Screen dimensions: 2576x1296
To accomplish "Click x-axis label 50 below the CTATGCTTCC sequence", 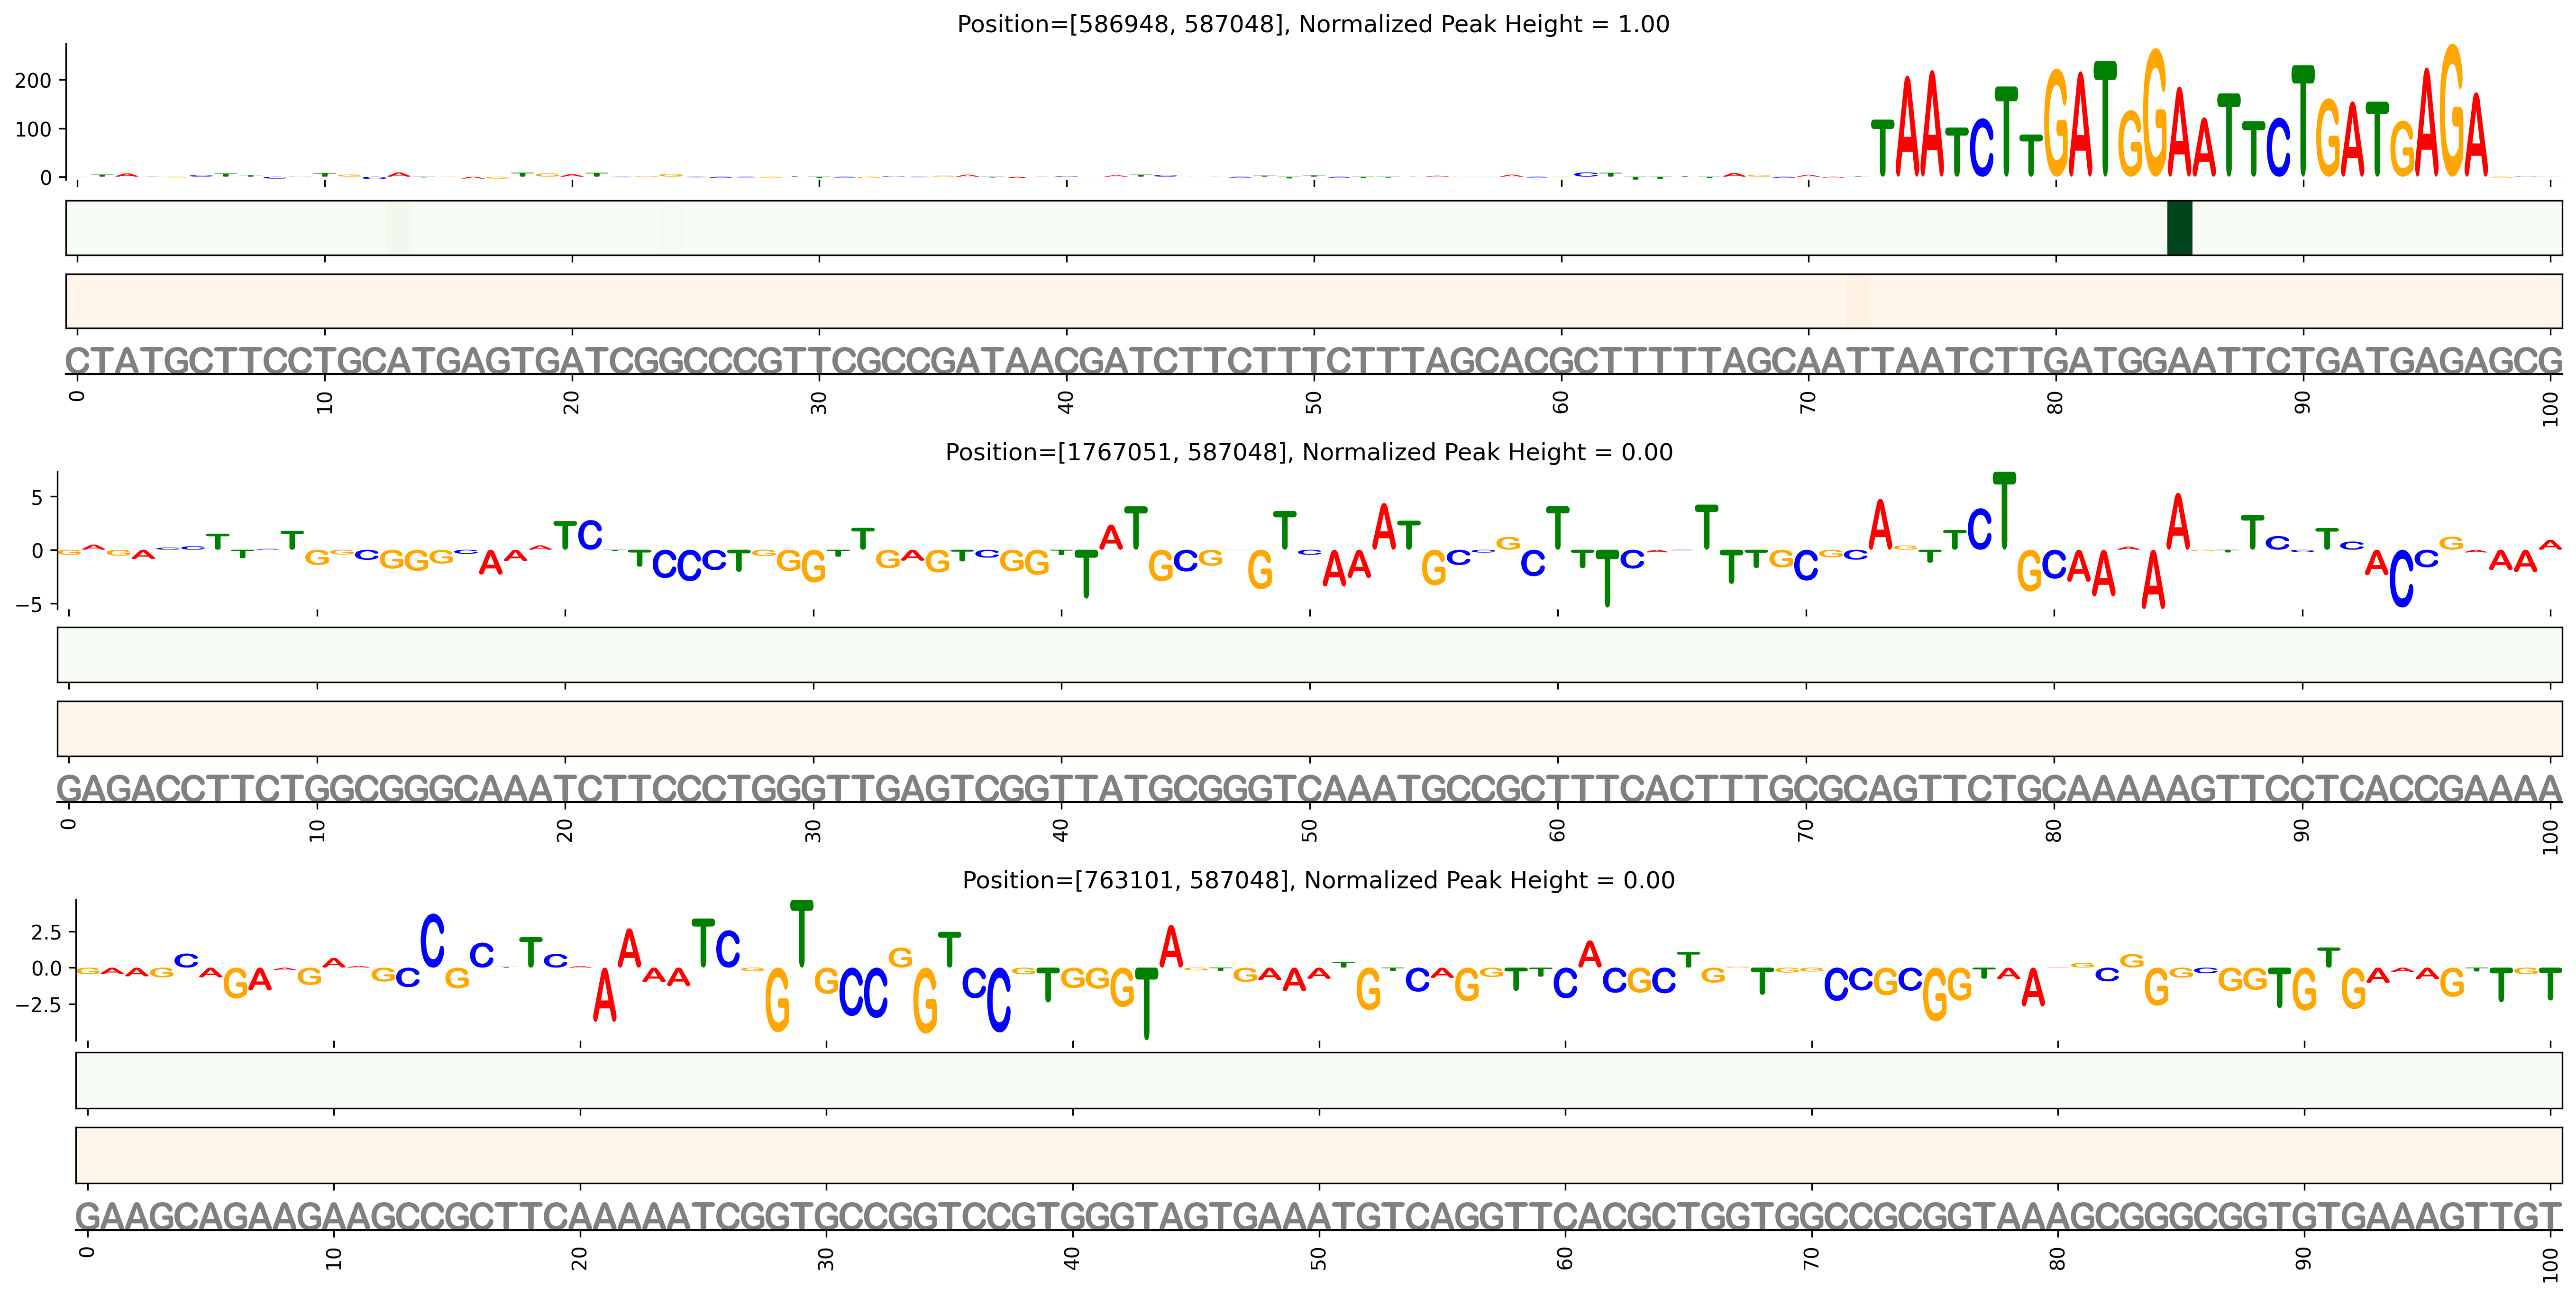I will [1314, 403].
